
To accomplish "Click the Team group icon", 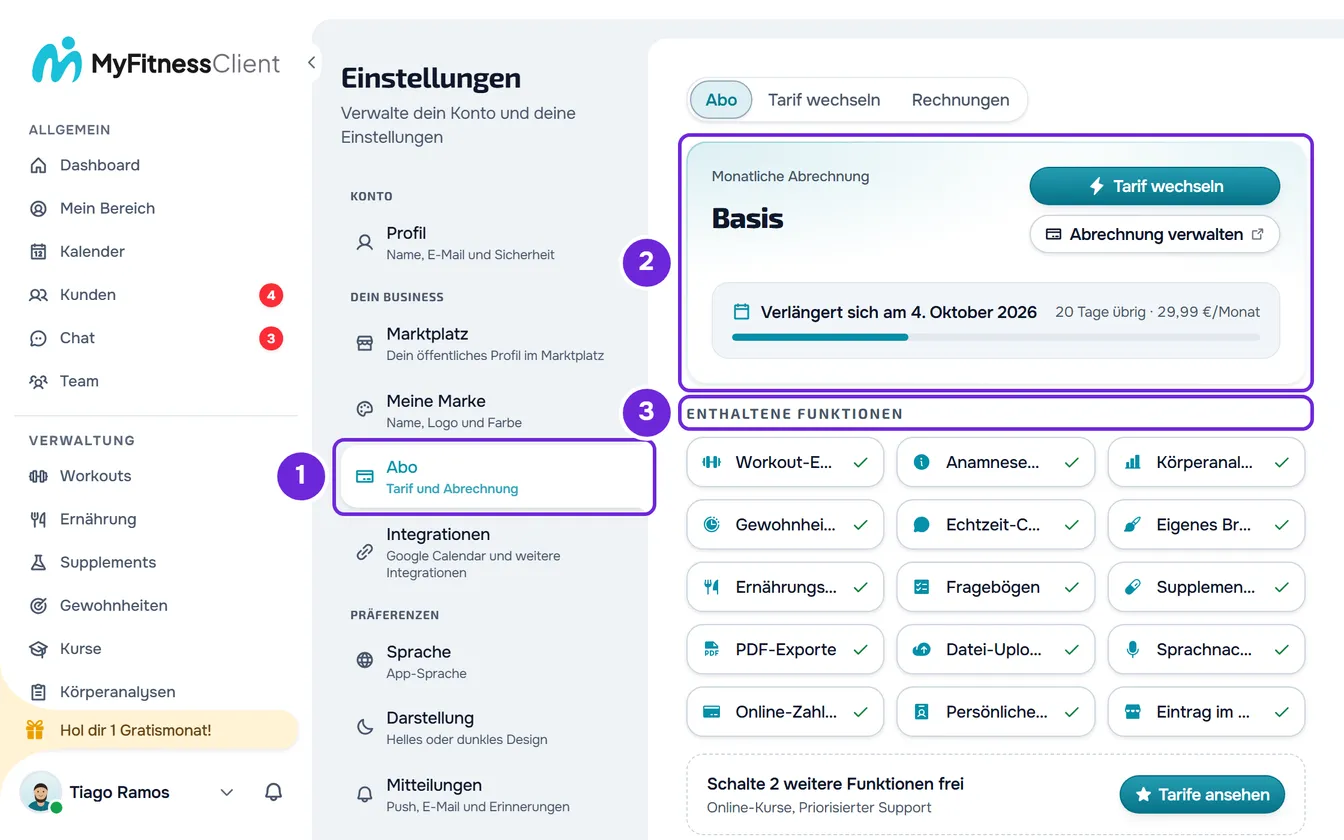I will coord(38,381).
